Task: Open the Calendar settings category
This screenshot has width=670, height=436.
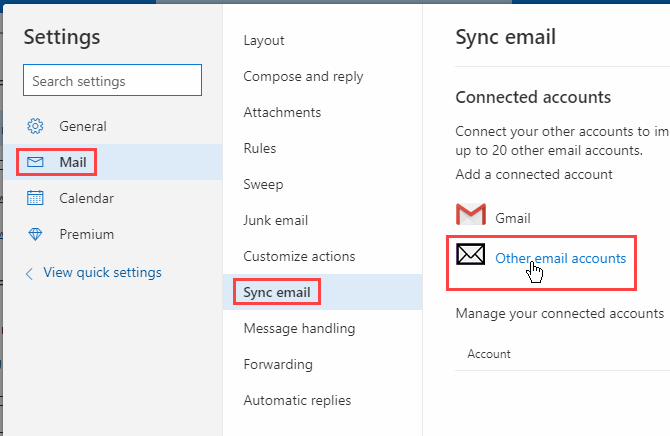Action: tap(113, 198)
